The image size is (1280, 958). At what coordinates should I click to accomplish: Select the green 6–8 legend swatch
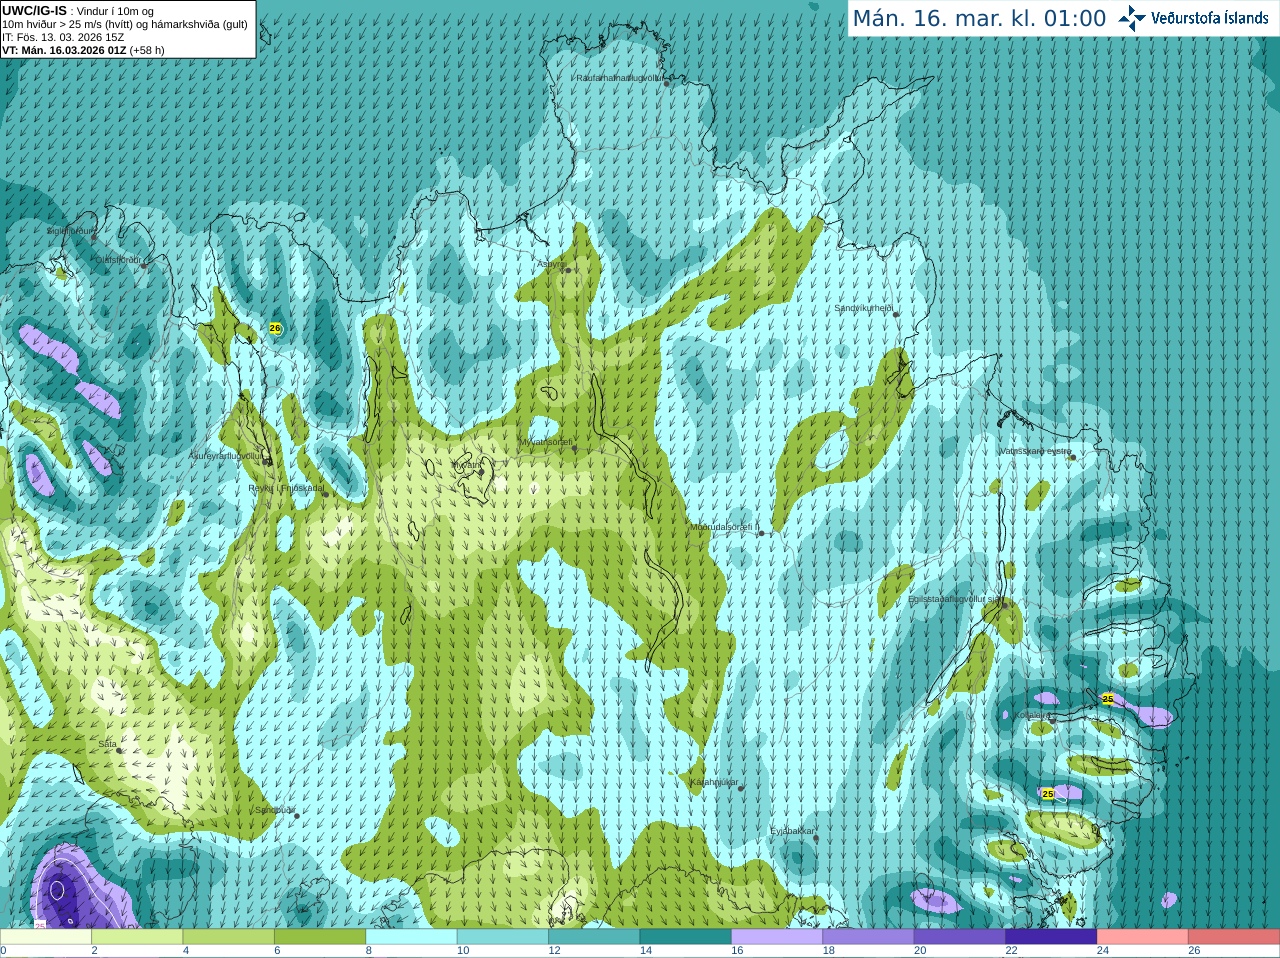coord(320,937)
